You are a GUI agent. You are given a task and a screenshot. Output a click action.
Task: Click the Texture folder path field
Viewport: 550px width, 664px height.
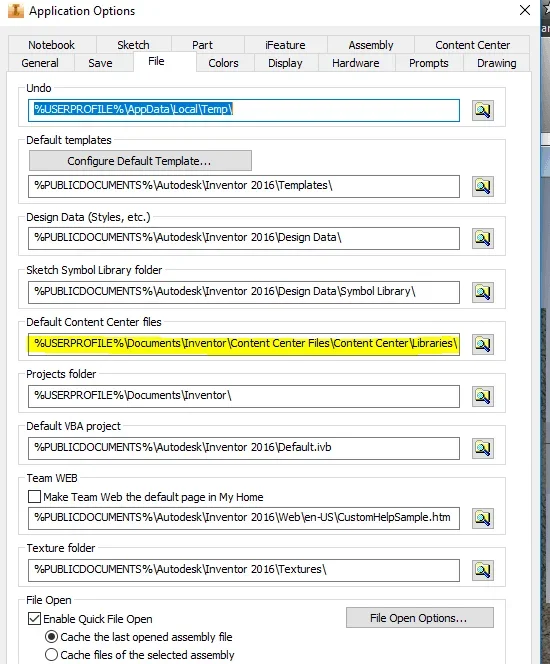(x=244, y=570)
